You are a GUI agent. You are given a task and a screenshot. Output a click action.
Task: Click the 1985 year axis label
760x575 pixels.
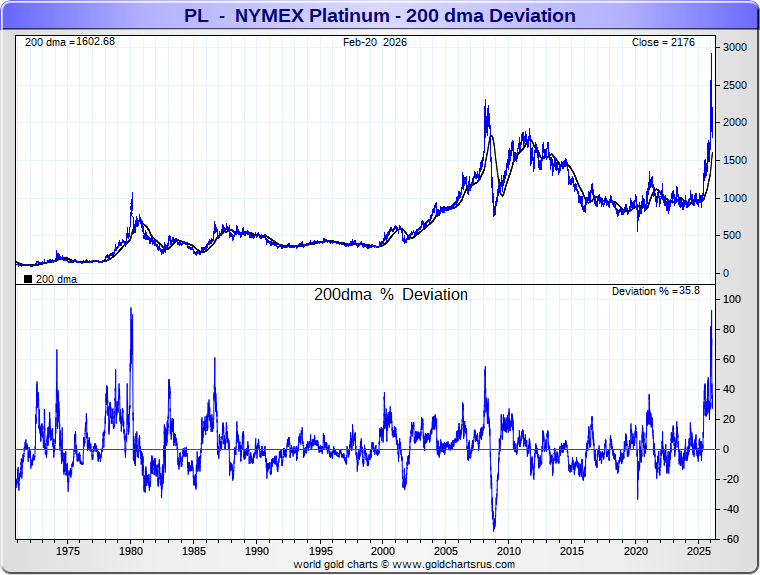tap(193, 551)
